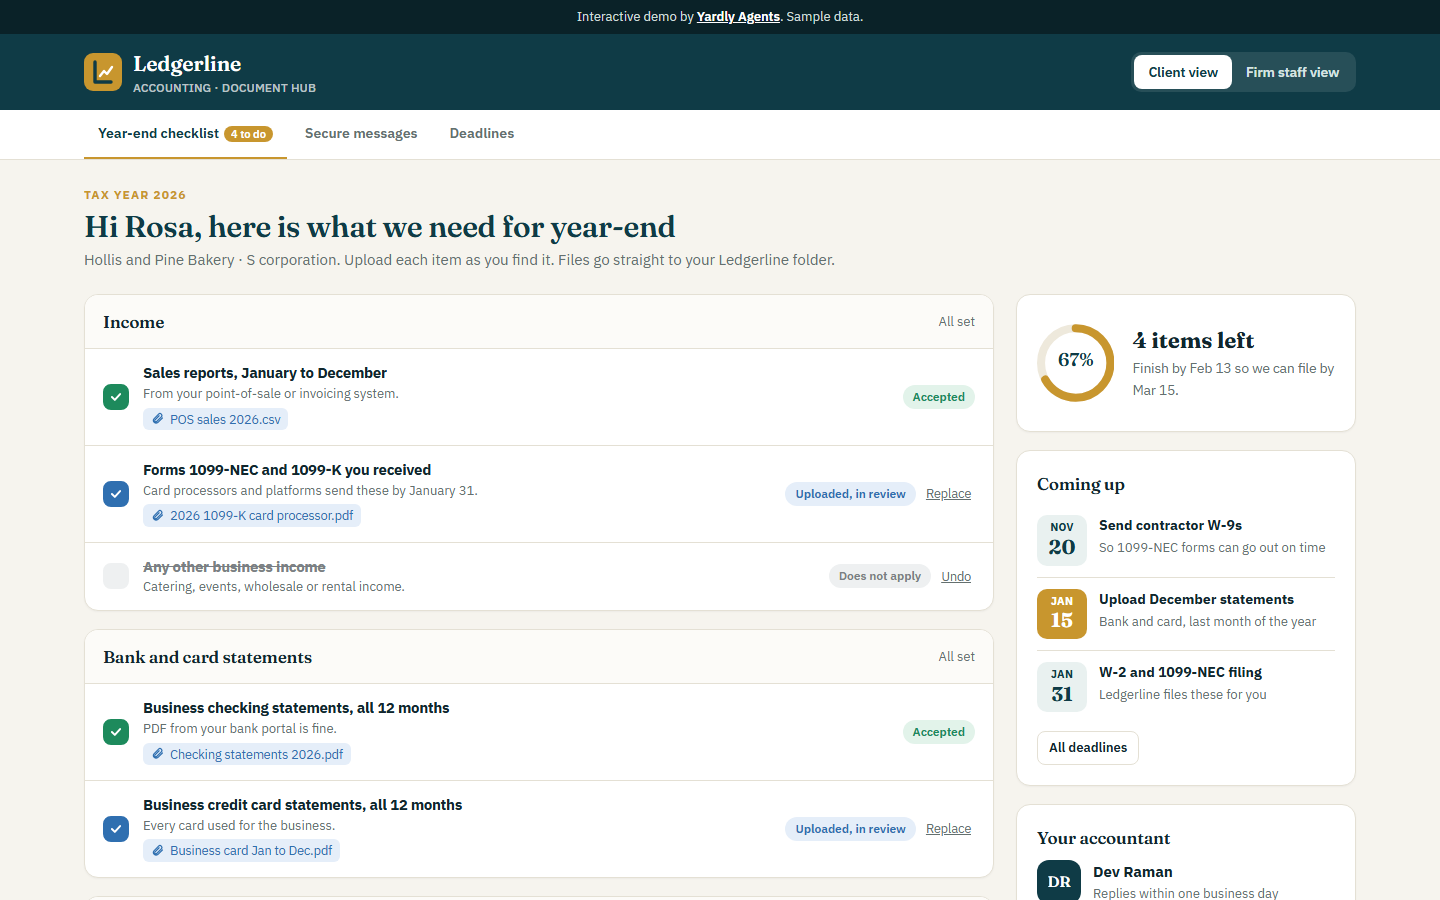Toggle the Business credit card statements checkbox
Viewport: 1440px width, 900px height.
[116, 829]
